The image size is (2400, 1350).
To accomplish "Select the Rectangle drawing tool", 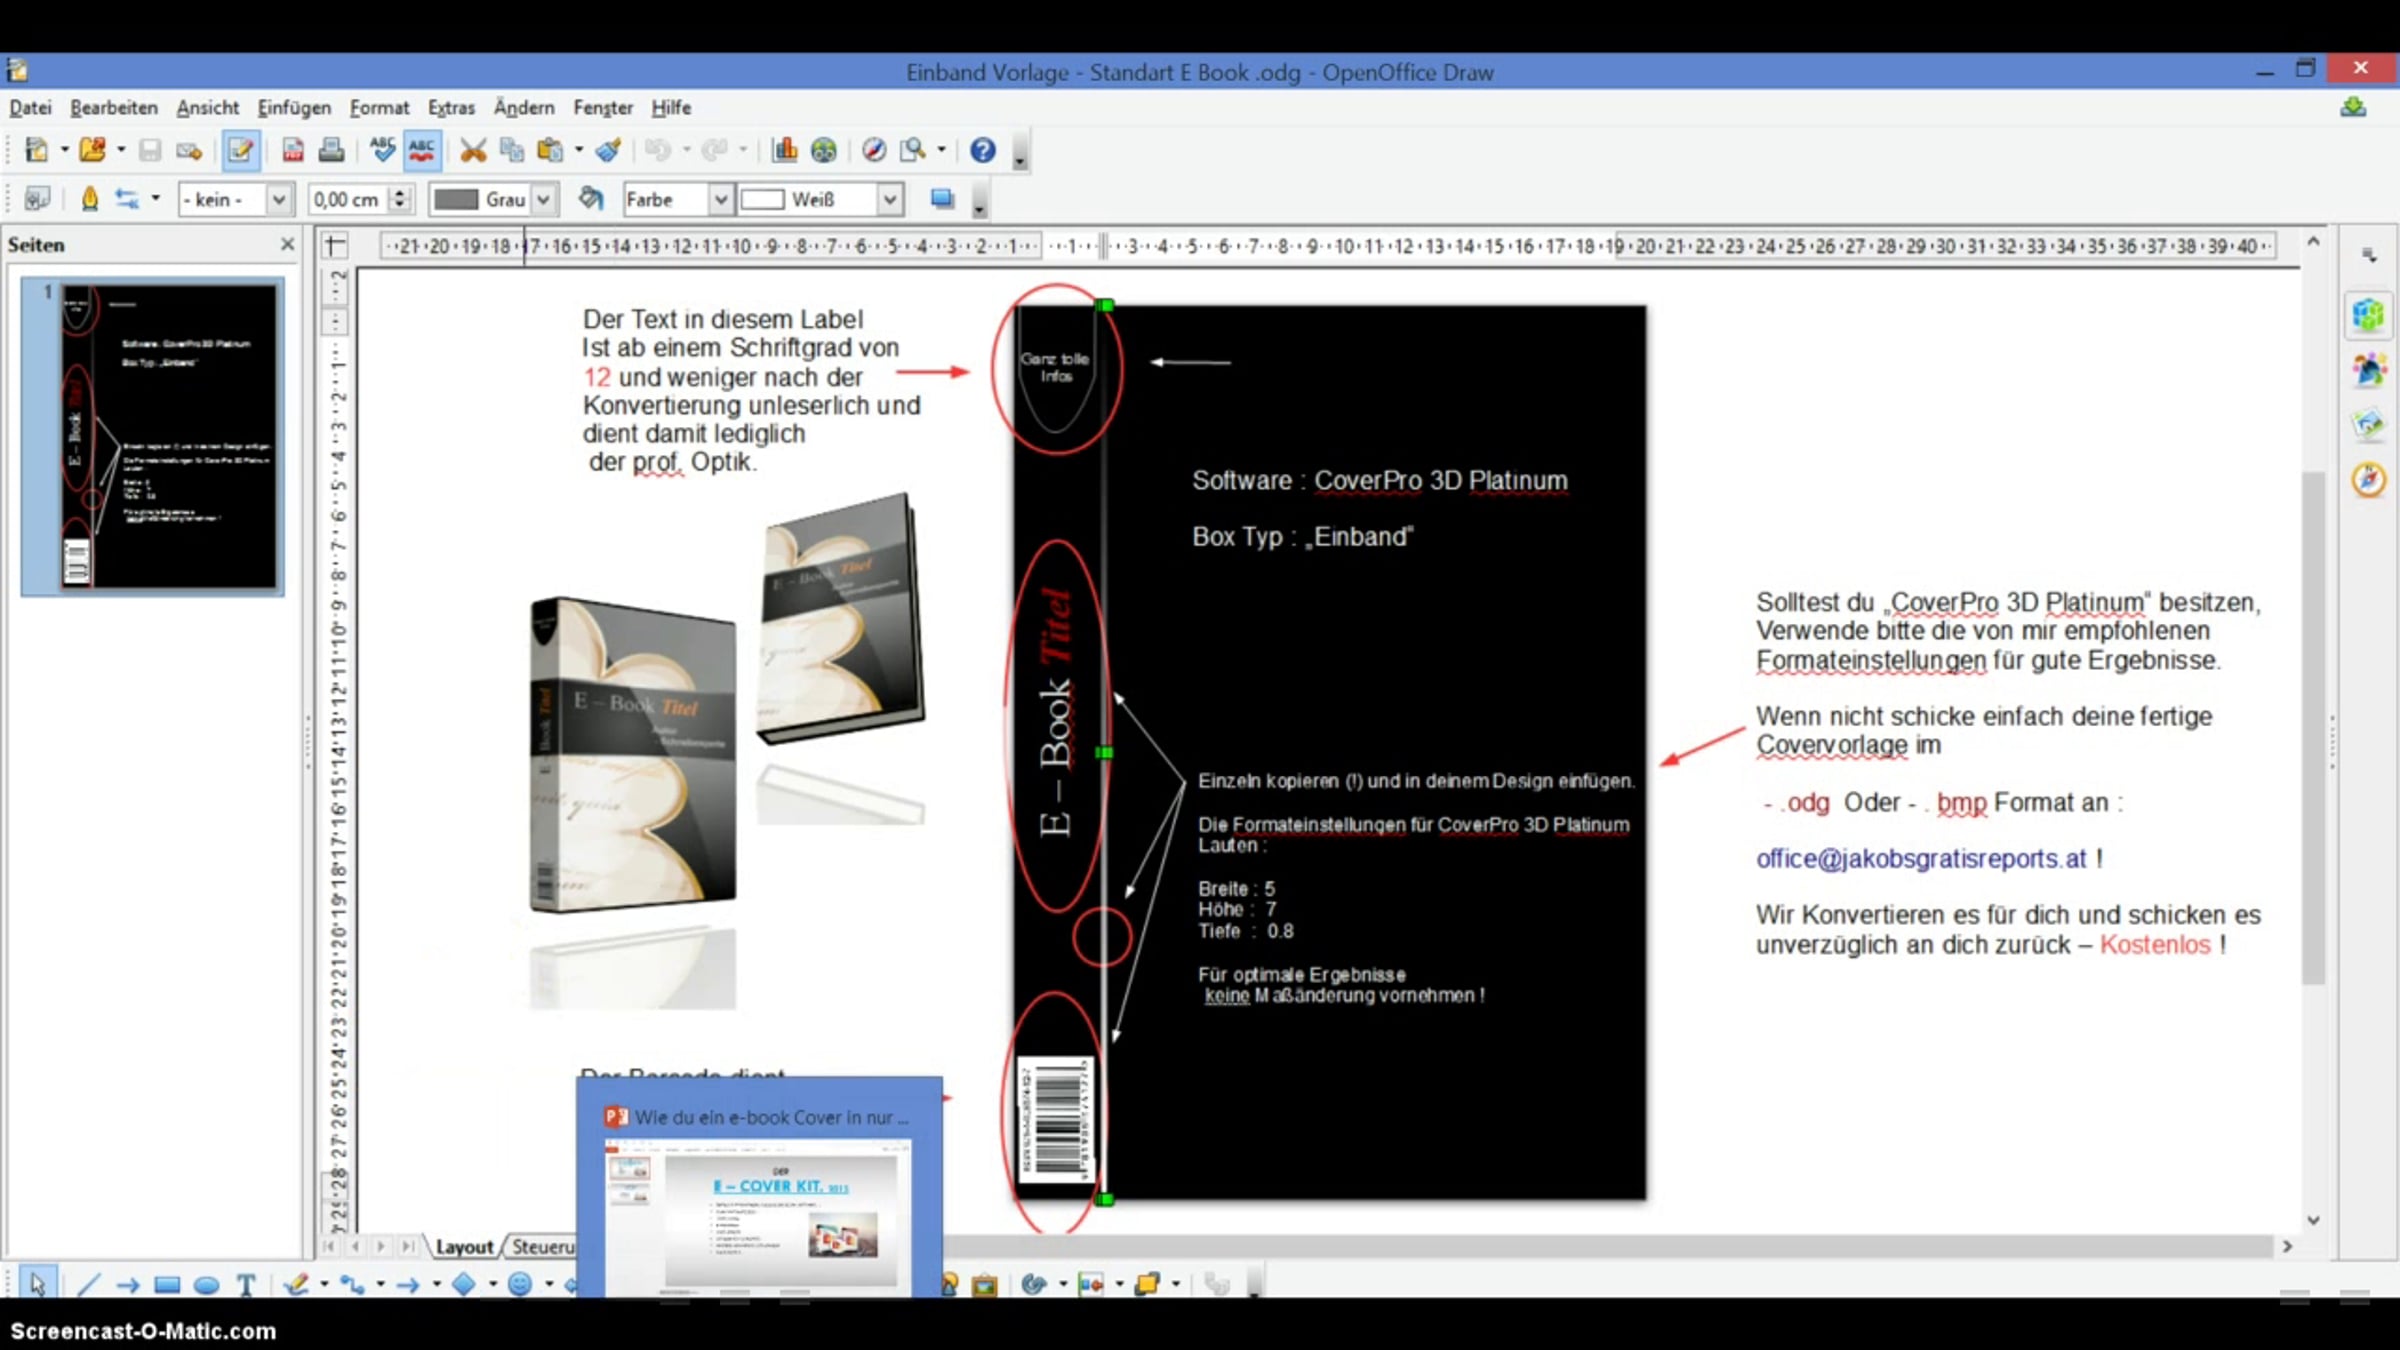I will click(167, 1285).
